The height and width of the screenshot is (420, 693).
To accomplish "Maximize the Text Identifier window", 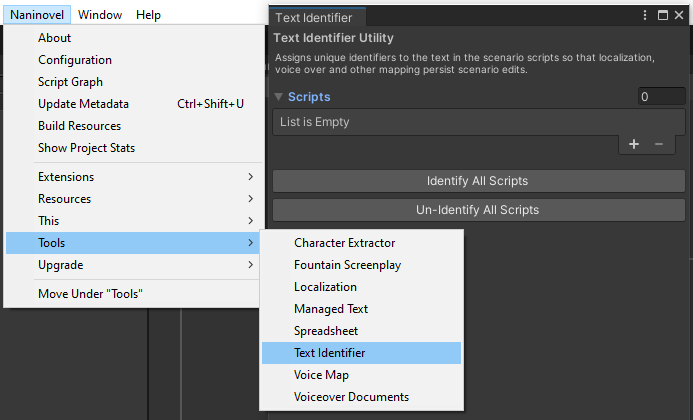I will click(x=663, y=15).
